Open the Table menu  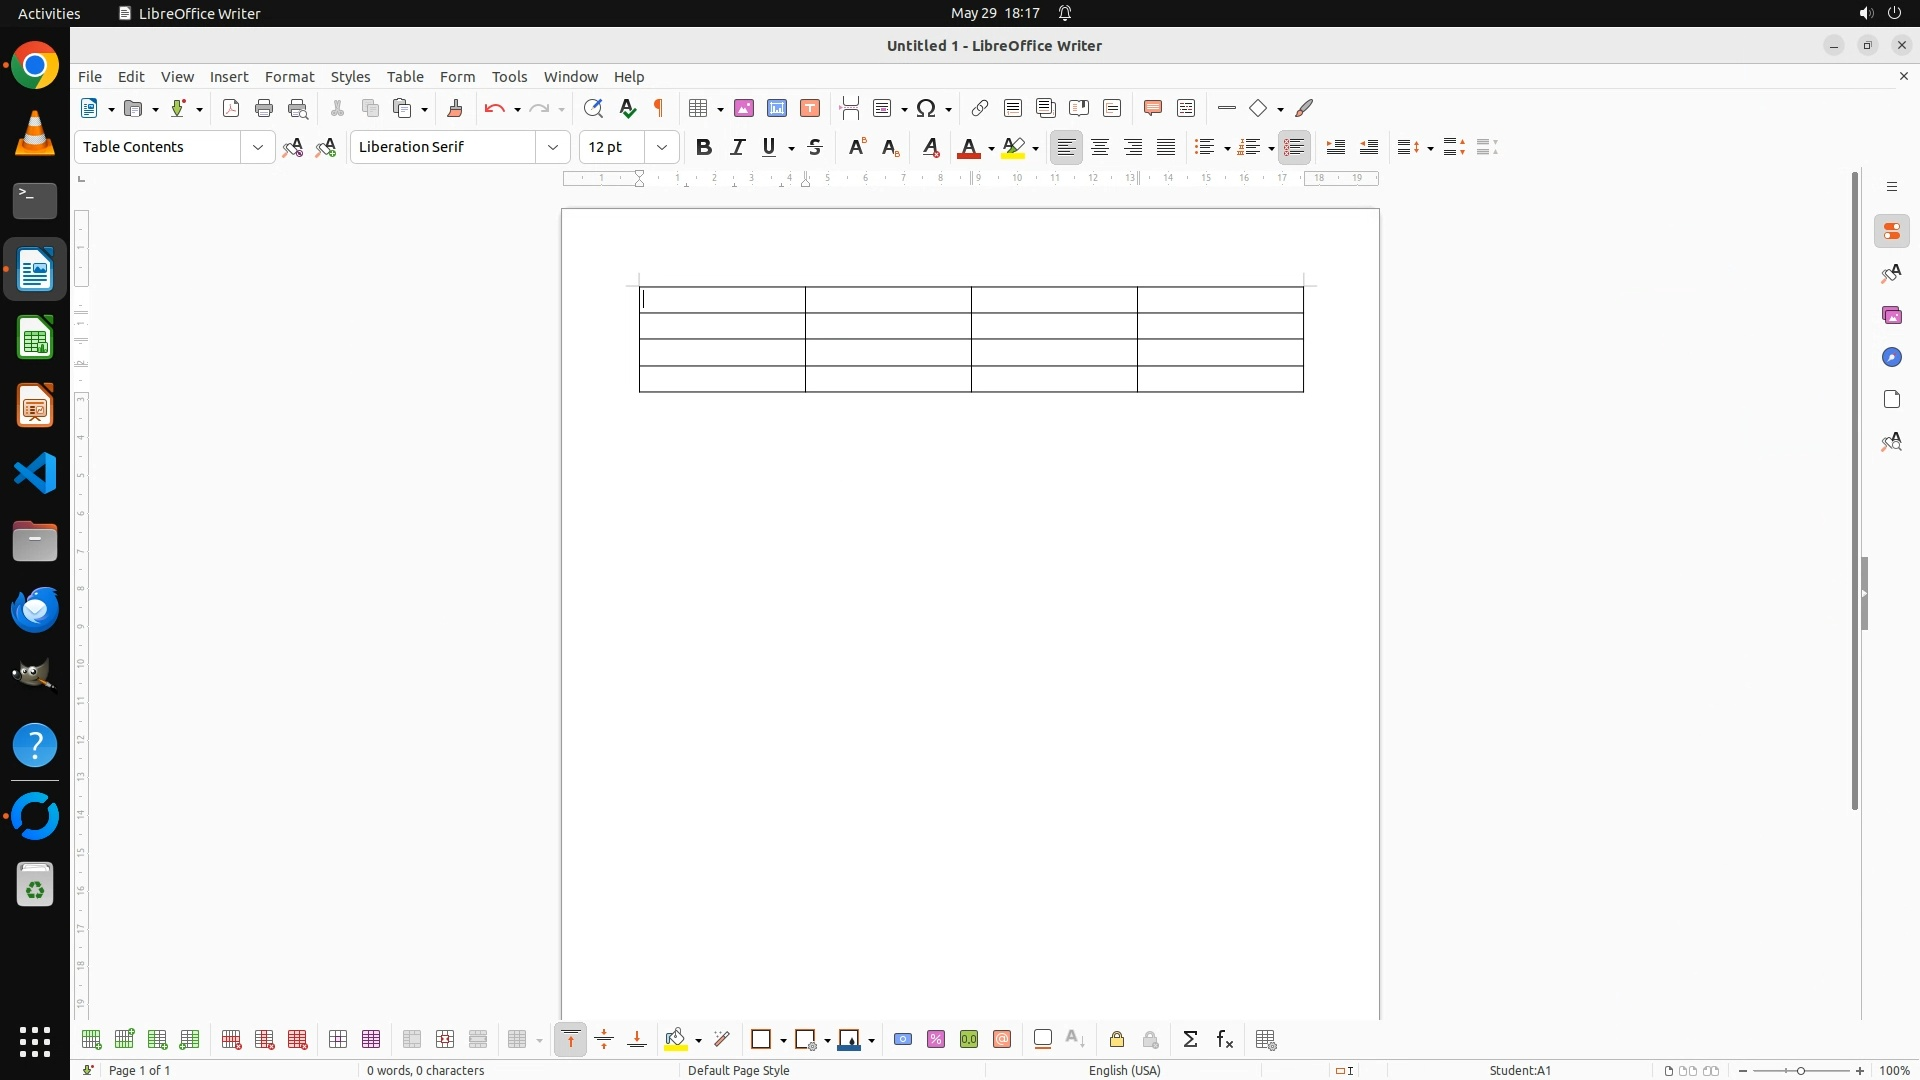[405, 77]
